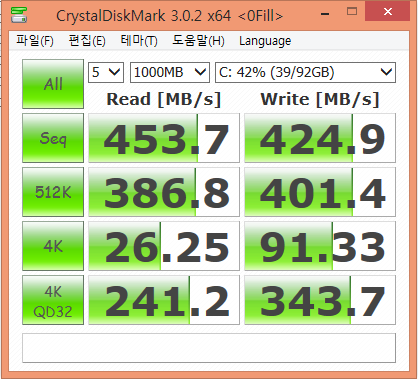The width and height of the screenshot is (418, 379).
Task: Select the 4K write result 91.33
Action: pos(320,246)
